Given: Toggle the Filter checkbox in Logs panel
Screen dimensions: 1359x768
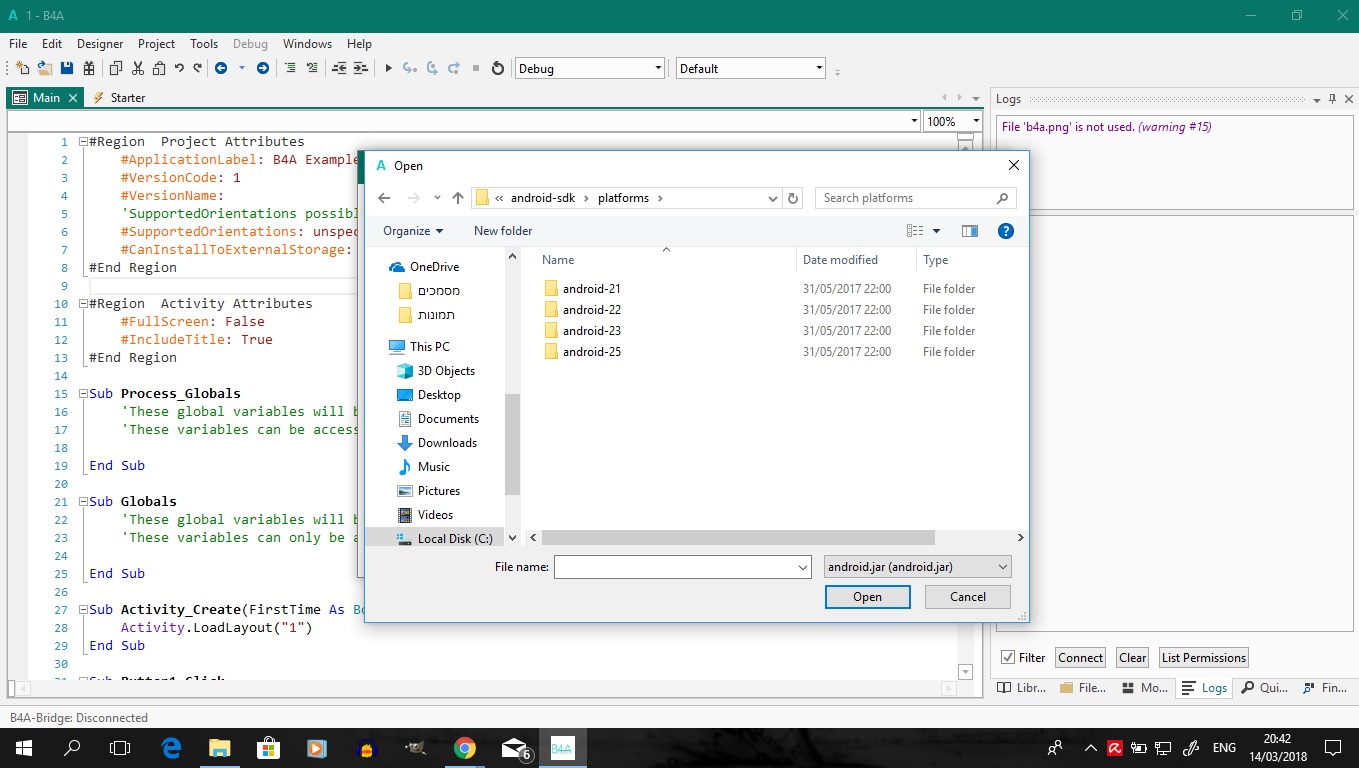Looking at the screenshot, I should 1008,657.
